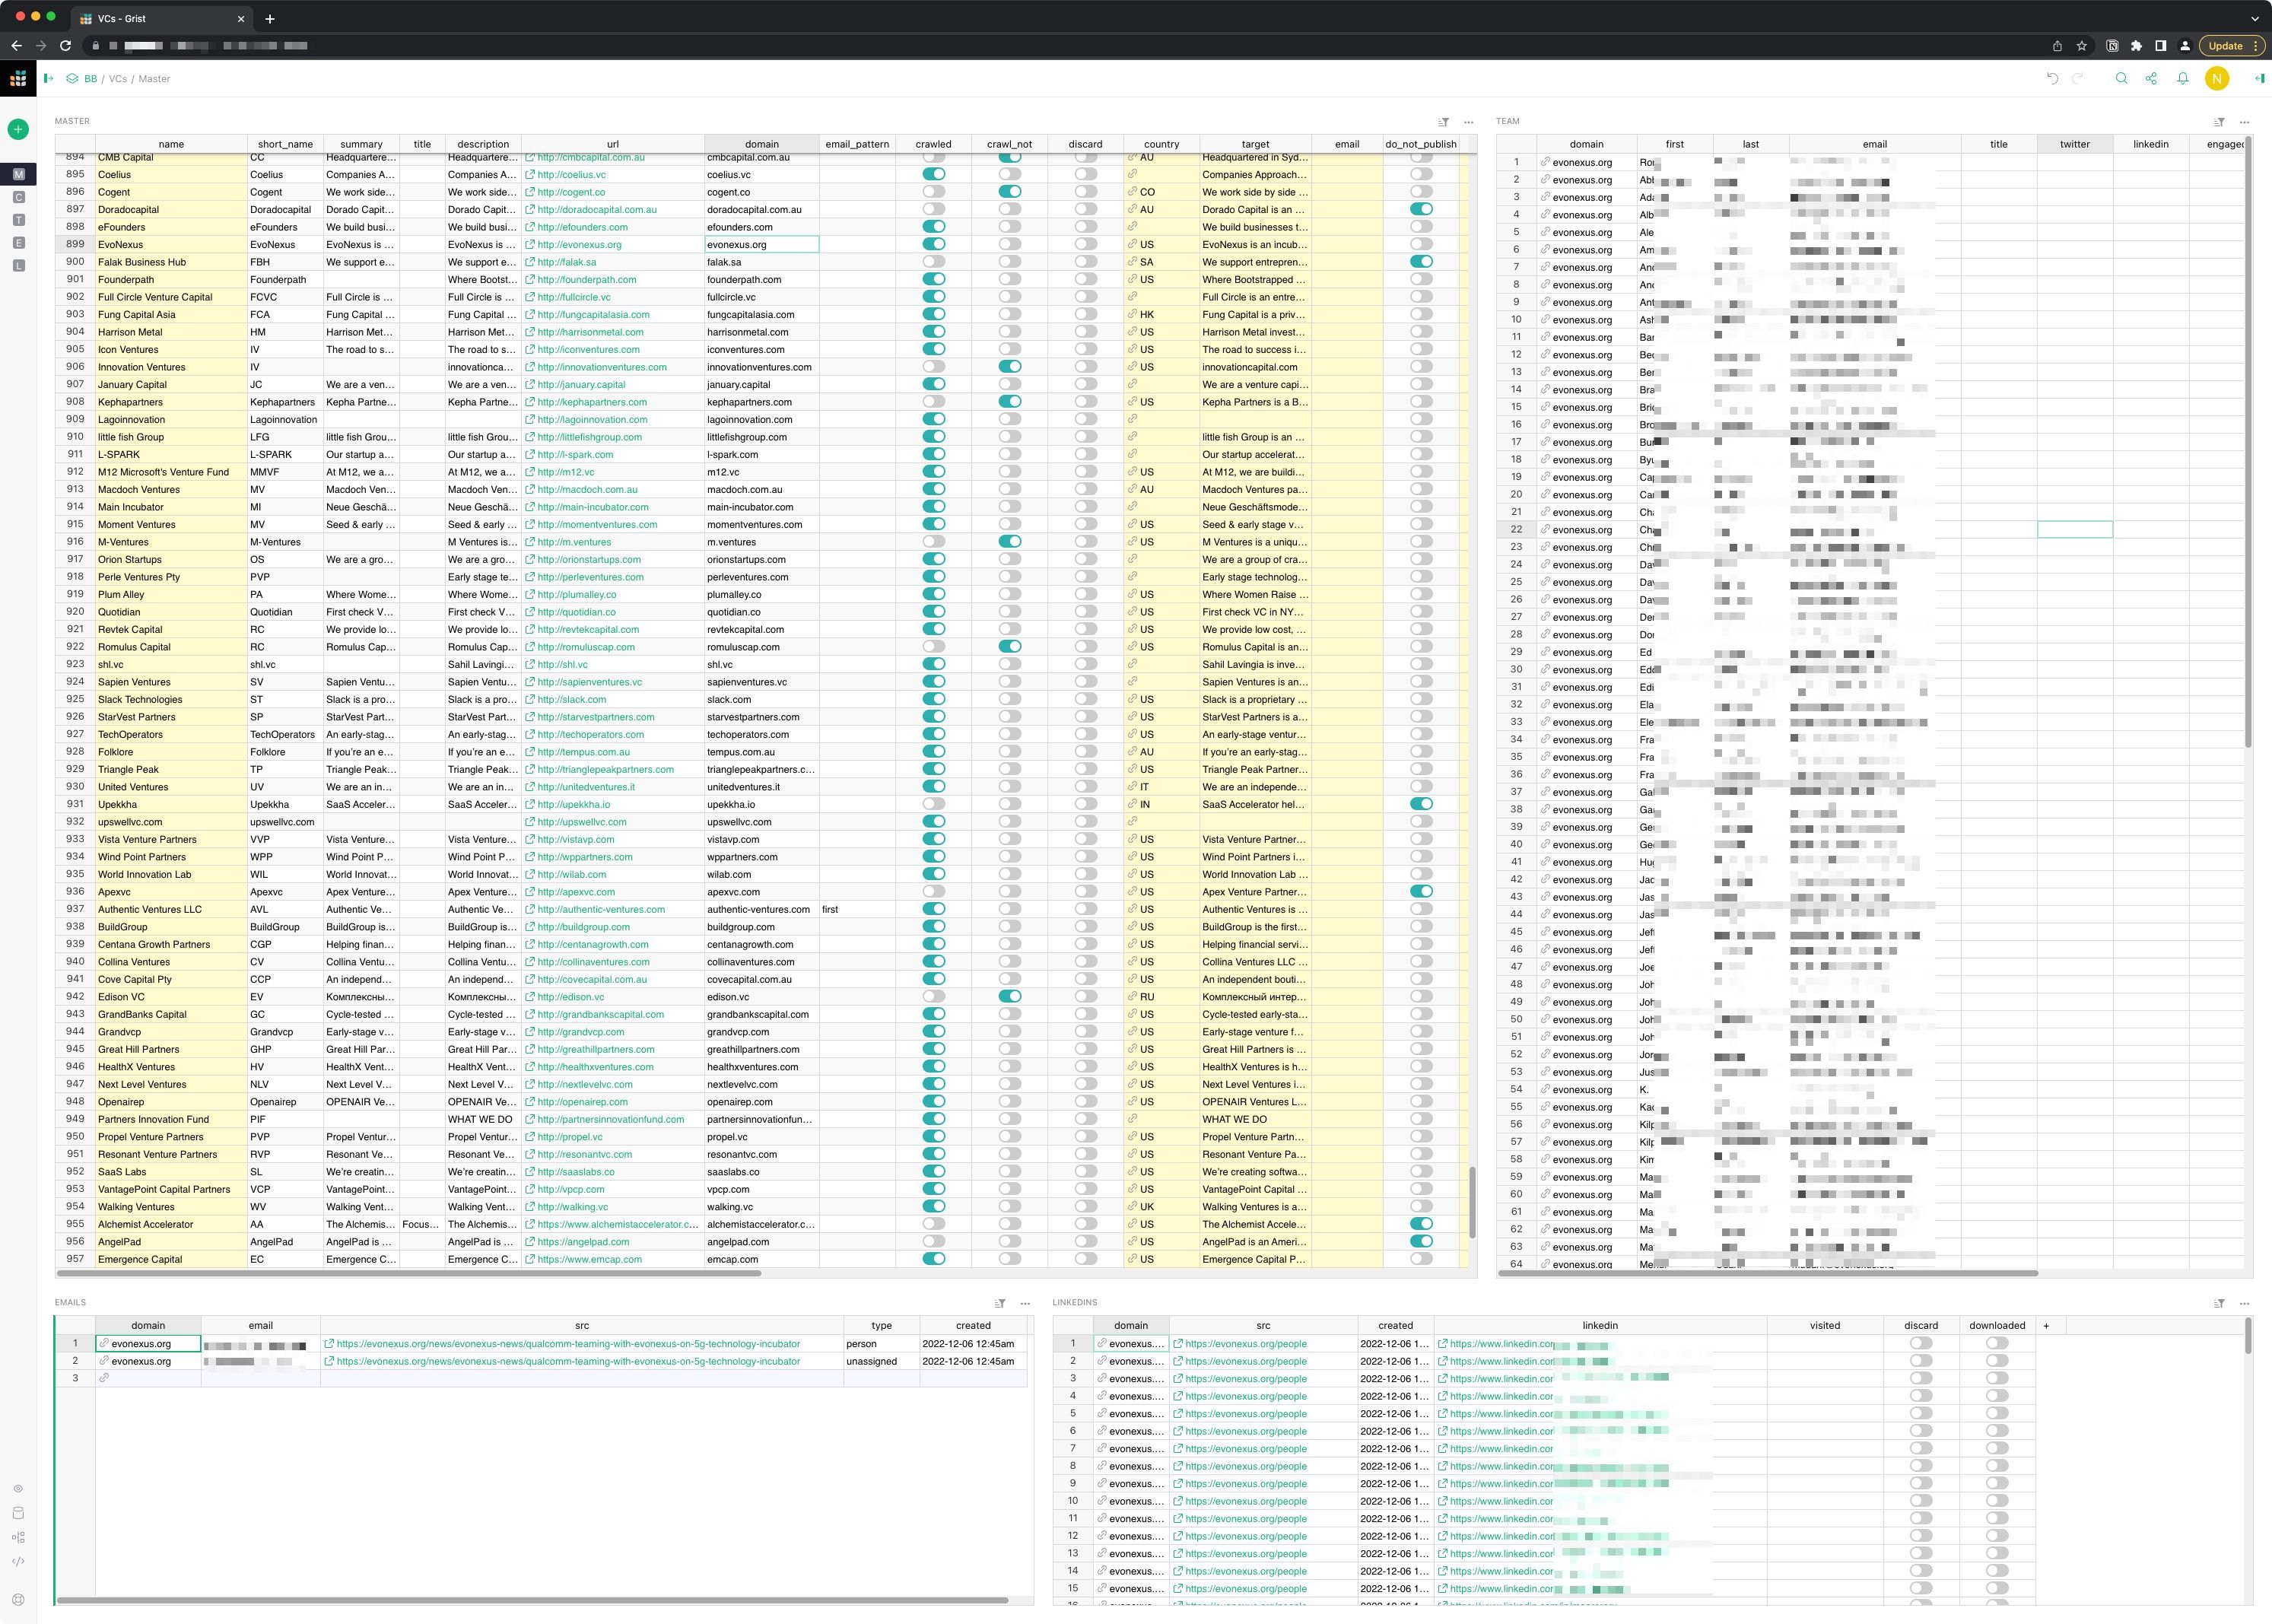Open Document History tree icon in sidebar
Screen dimensions: 2272x1624
point(18,1537)
